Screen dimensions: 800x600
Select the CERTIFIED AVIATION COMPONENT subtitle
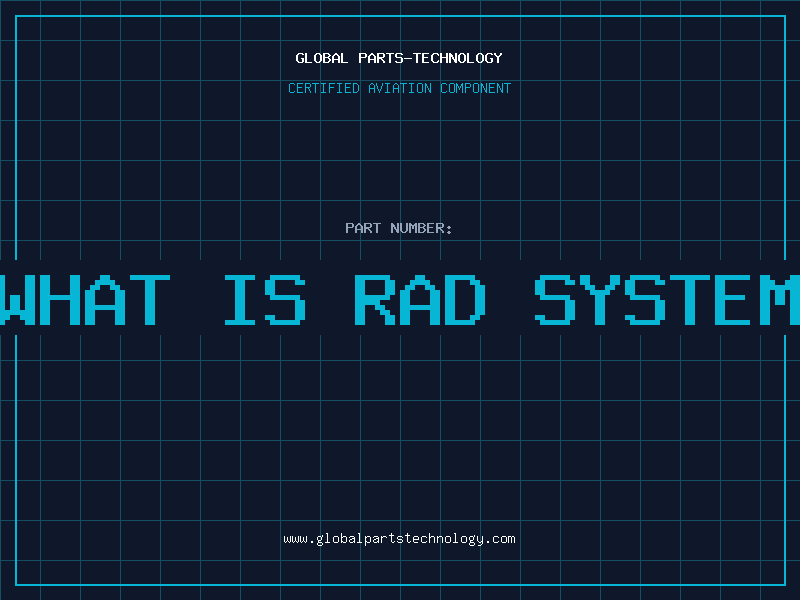(x=399, y=88)
